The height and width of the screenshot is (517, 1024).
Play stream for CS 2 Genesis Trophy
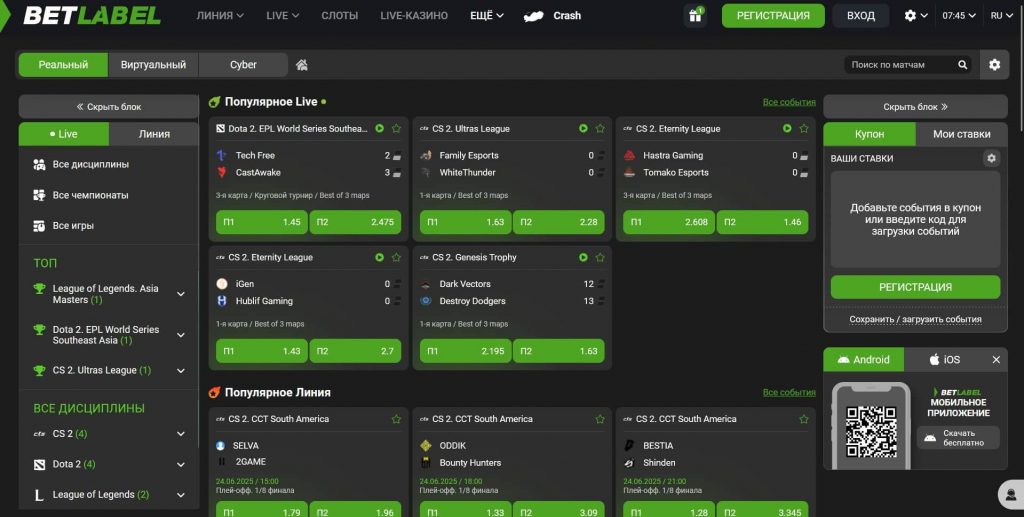[583, 257]
